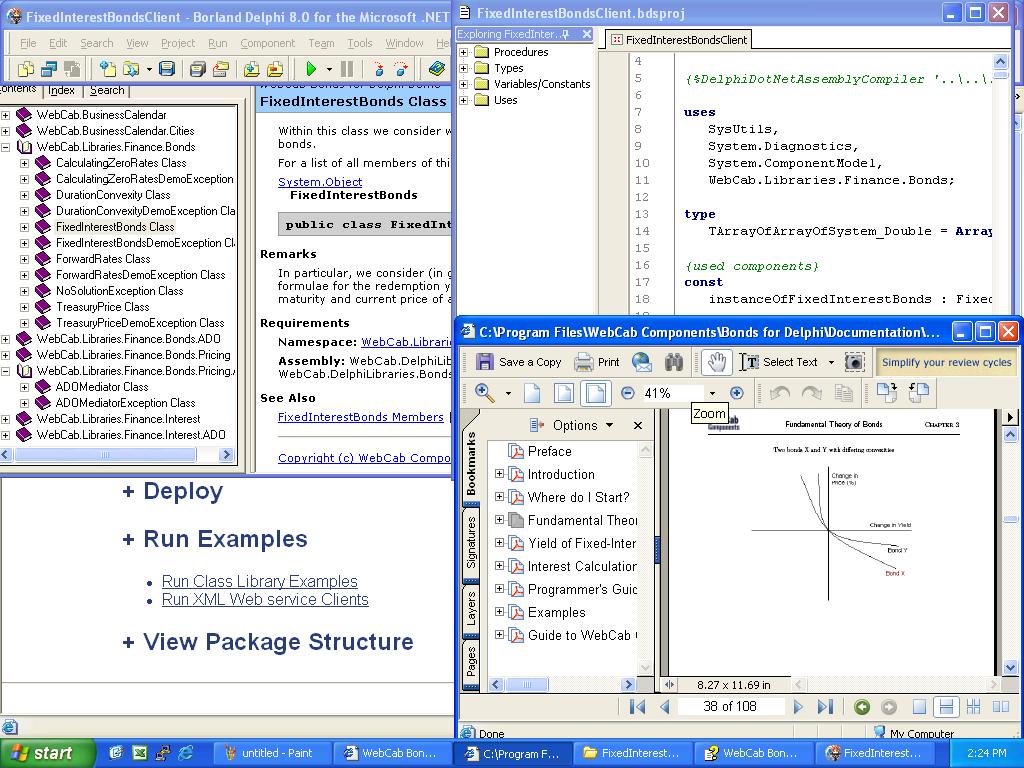Open the Run Class Library Examples link
The height and width of the screenshot is (768, 1024).
pyautogui.click(x=260, y=581)
